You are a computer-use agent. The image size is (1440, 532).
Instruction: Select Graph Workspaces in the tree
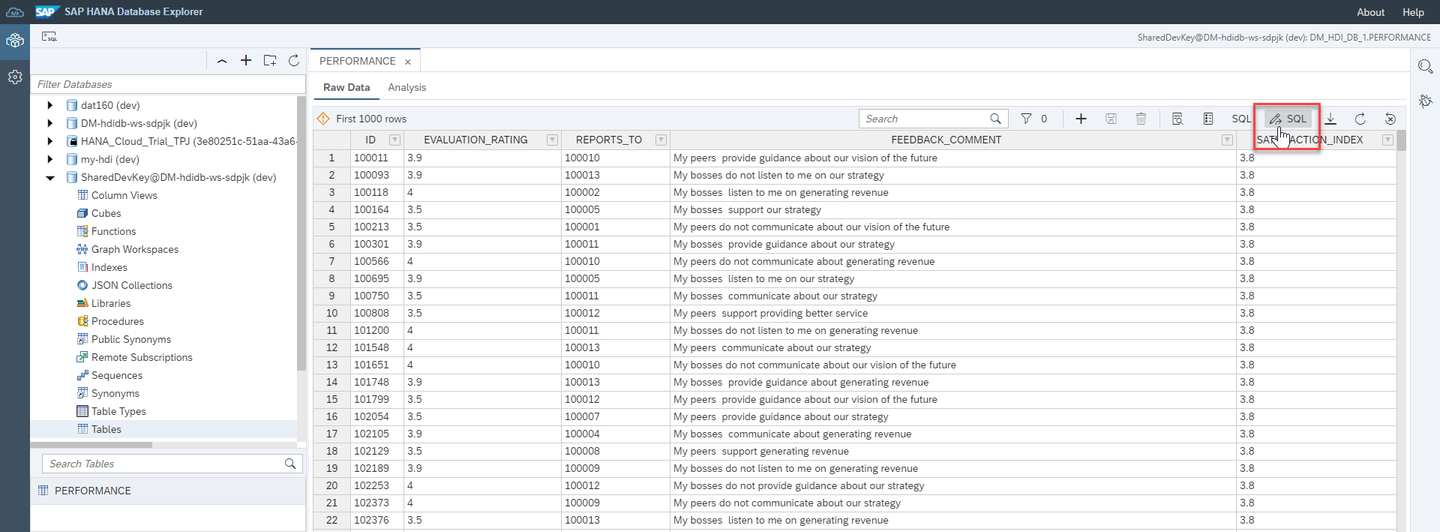click(x=135, y=249)
